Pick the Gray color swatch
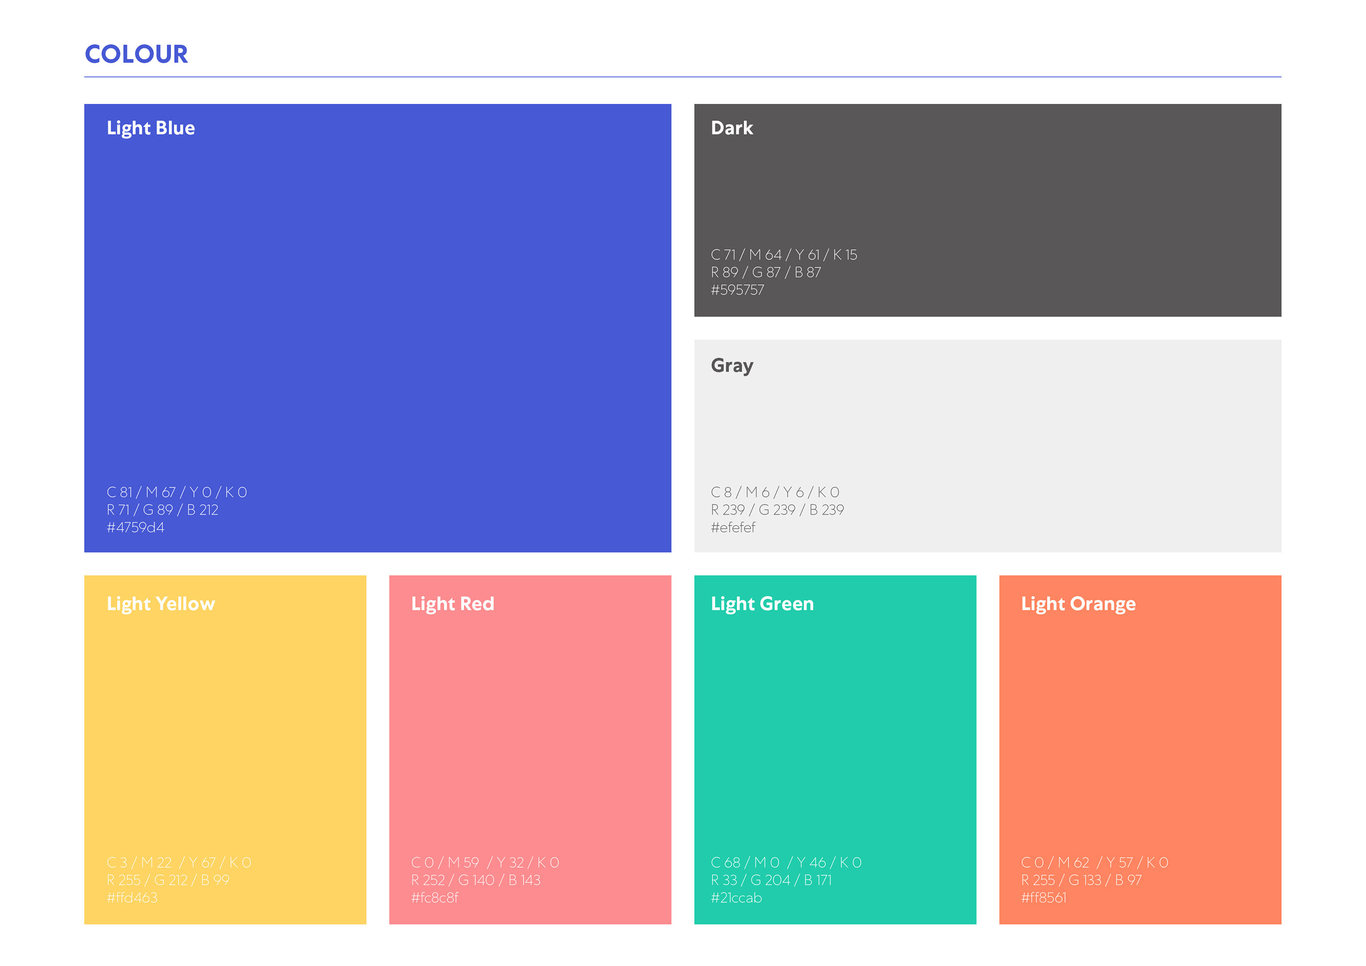The height and width of the screenshot is (966, 1366). coord(987,446)
